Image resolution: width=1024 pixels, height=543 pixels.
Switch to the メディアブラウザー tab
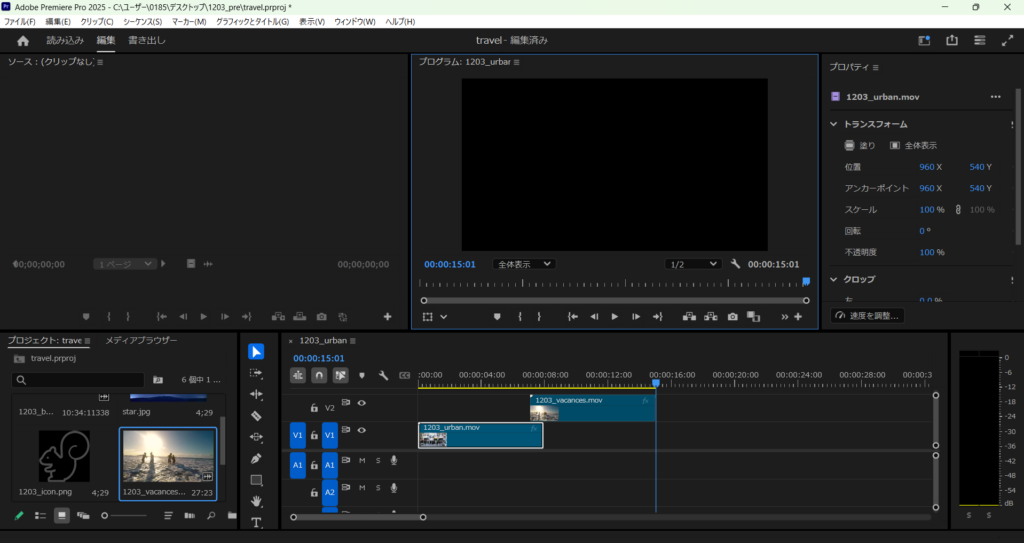(x=141, y=341)
